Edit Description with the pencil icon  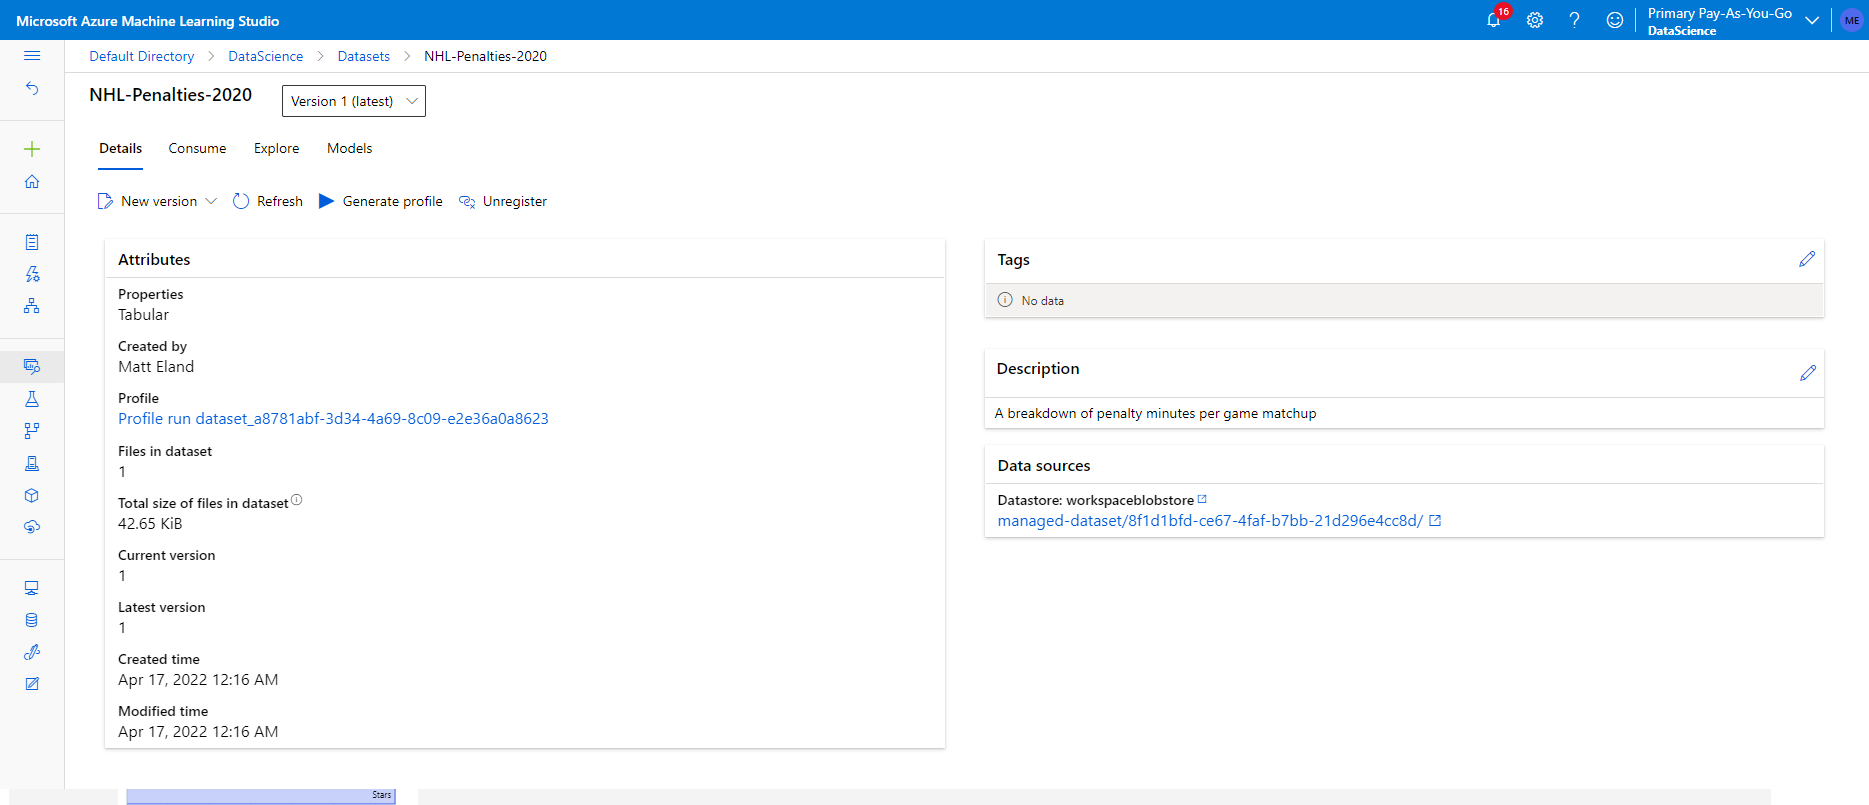click(1808, 373)
